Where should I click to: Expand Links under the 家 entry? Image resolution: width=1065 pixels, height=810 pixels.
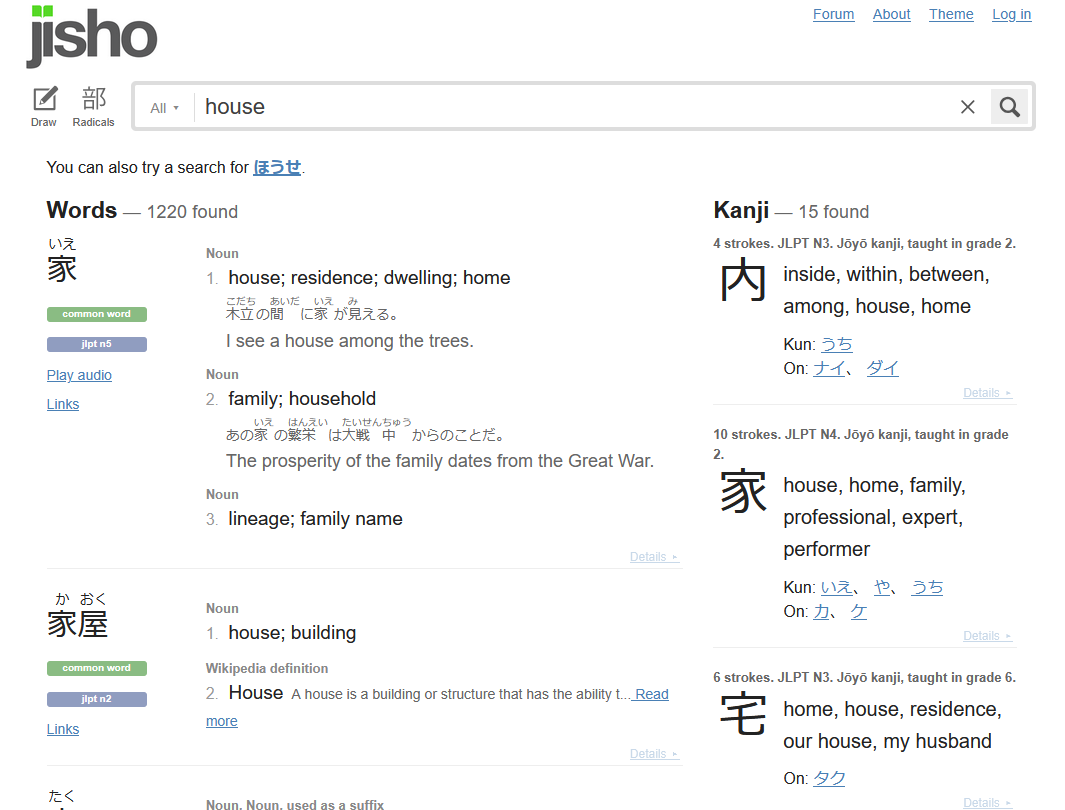[63, 404]
